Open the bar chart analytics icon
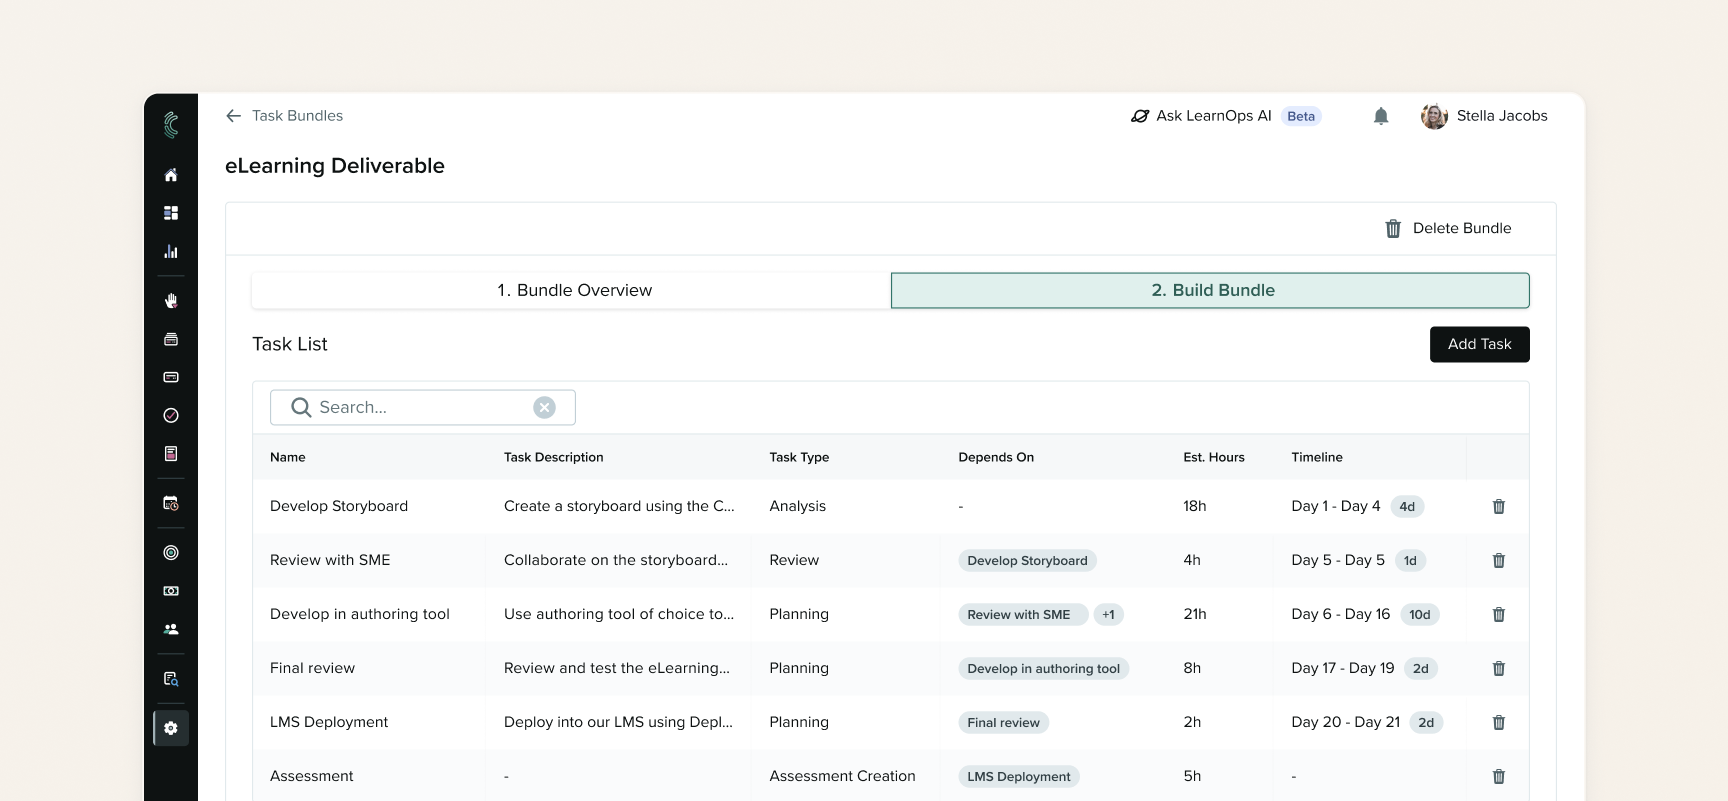Screen dimensions: 1728x801 click(x=171, y=251)
